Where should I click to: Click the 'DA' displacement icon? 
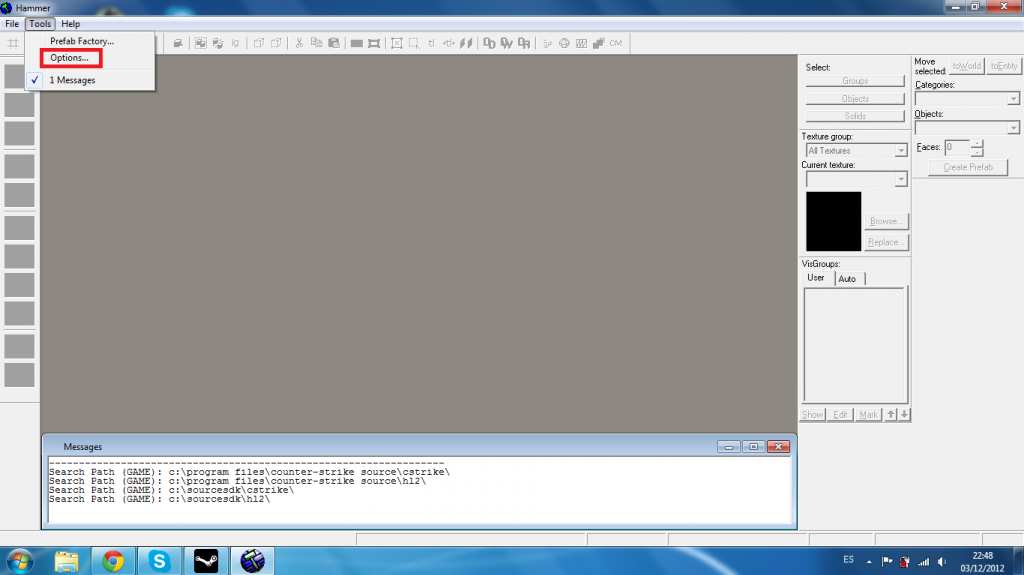[524, 43]
